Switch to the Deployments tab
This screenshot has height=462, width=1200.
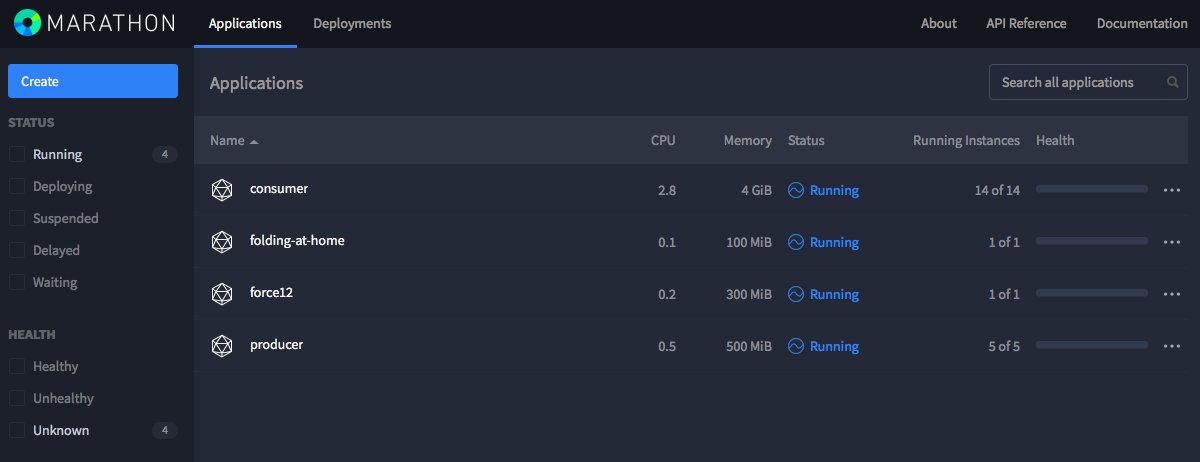pyautogui.click(x=352, y=23)
